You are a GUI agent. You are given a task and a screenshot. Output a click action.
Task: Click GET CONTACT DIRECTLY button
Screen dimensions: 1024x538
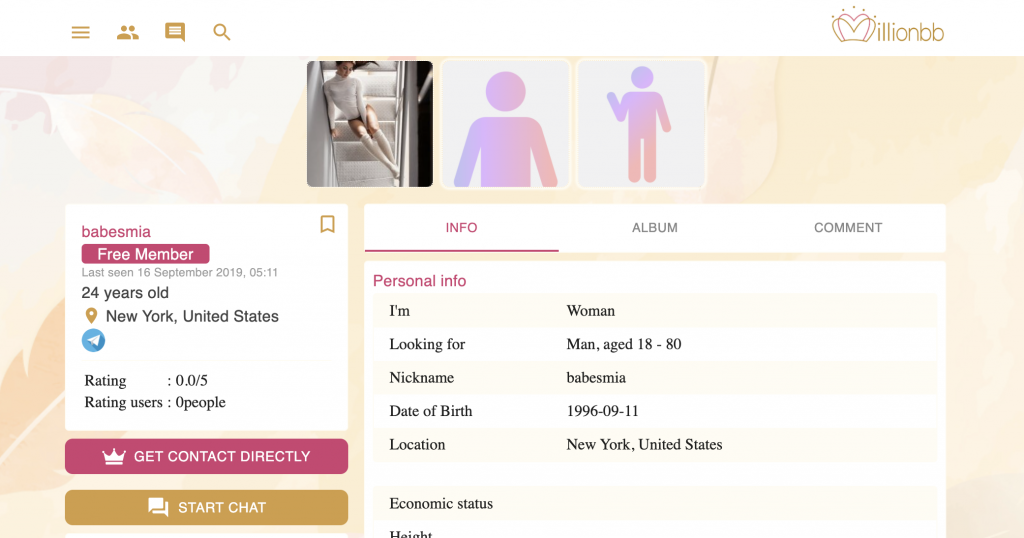click(x=206, y=456)
